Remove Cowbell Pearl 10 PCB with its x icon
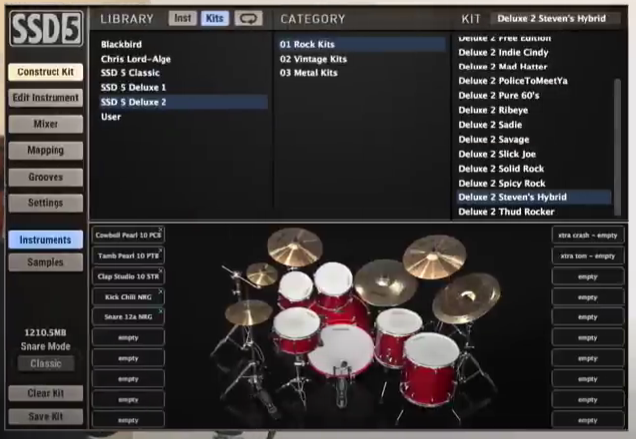636x439 pixels. 161,230
